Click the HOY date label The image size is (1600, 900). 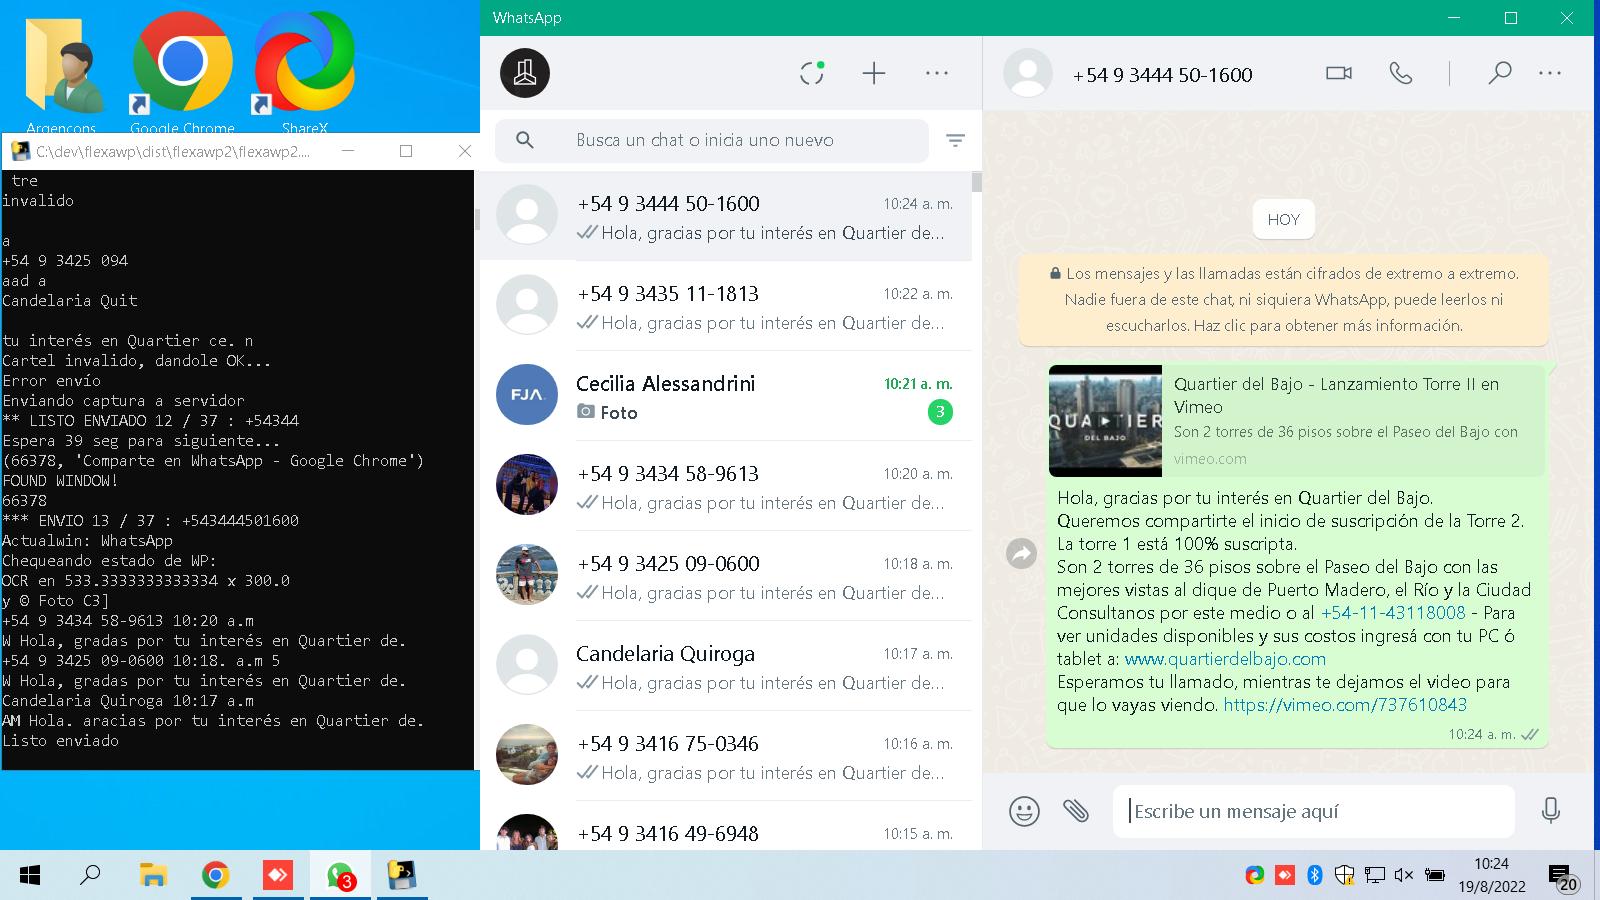(1283, 219)
